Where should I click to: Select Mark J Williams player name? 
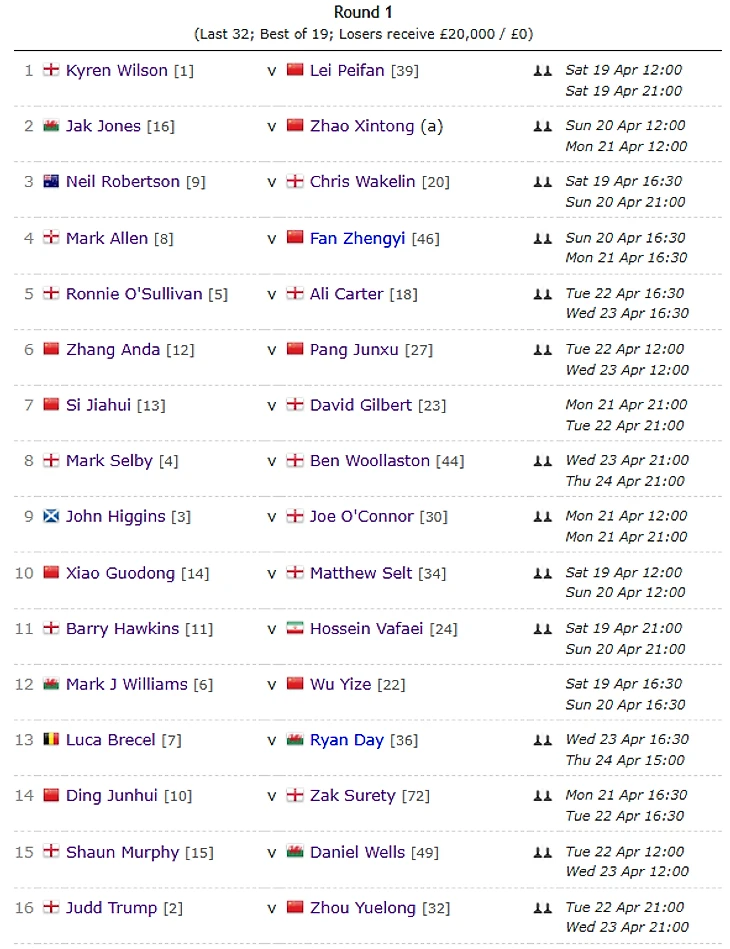tap(127, 685)
